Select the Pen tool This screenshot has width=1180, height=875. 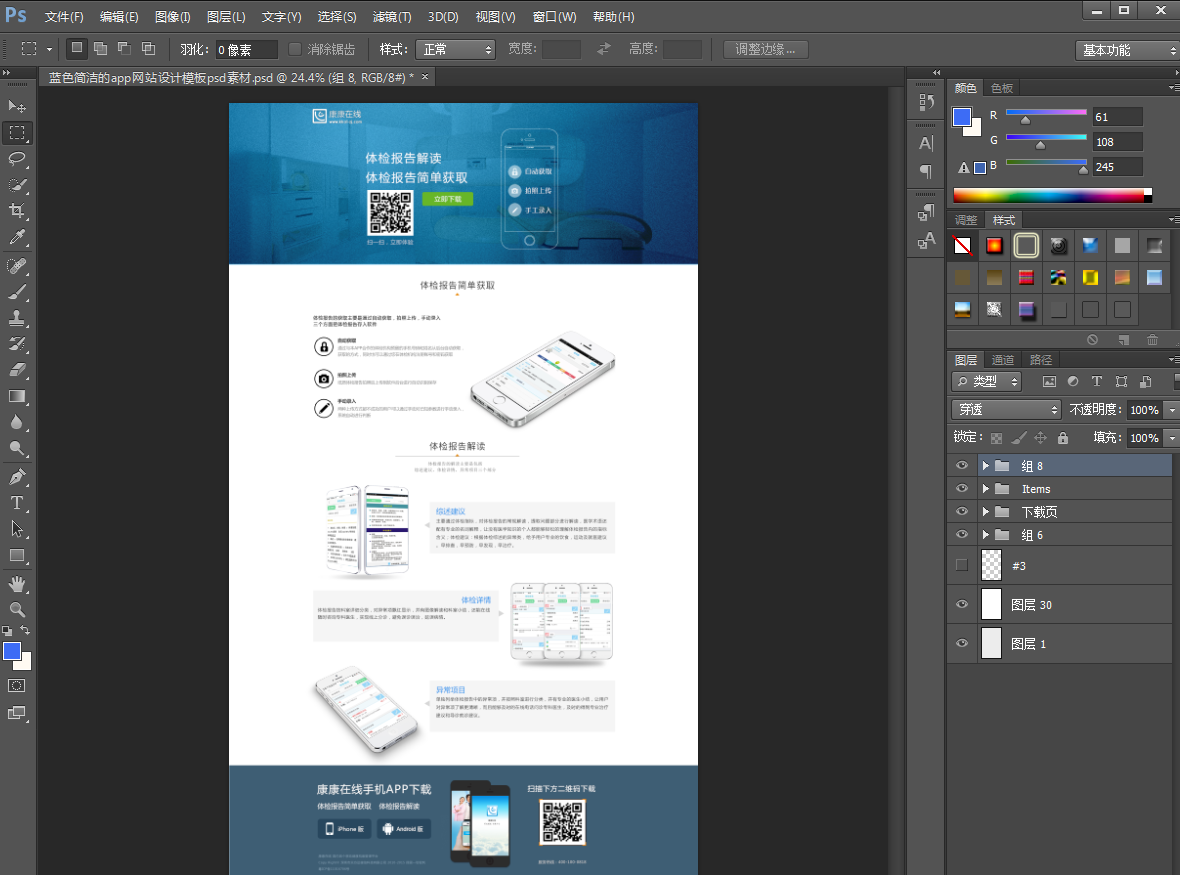click(17, 476)
